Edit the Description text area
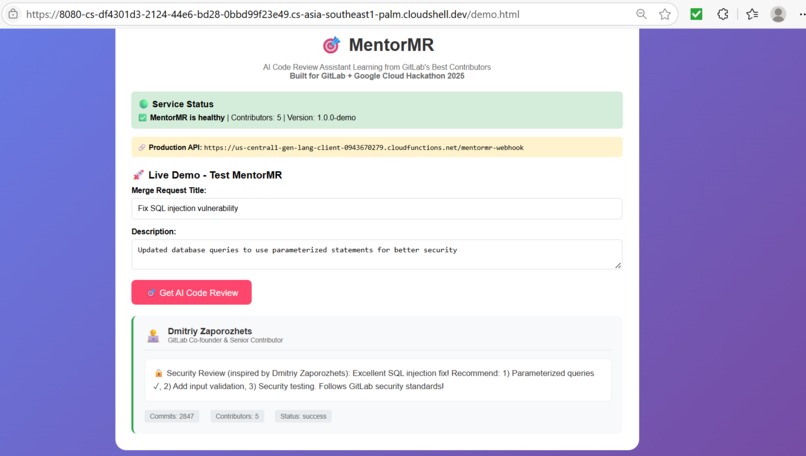This screenshot has height=456, width=806. (x=377, y=254)
